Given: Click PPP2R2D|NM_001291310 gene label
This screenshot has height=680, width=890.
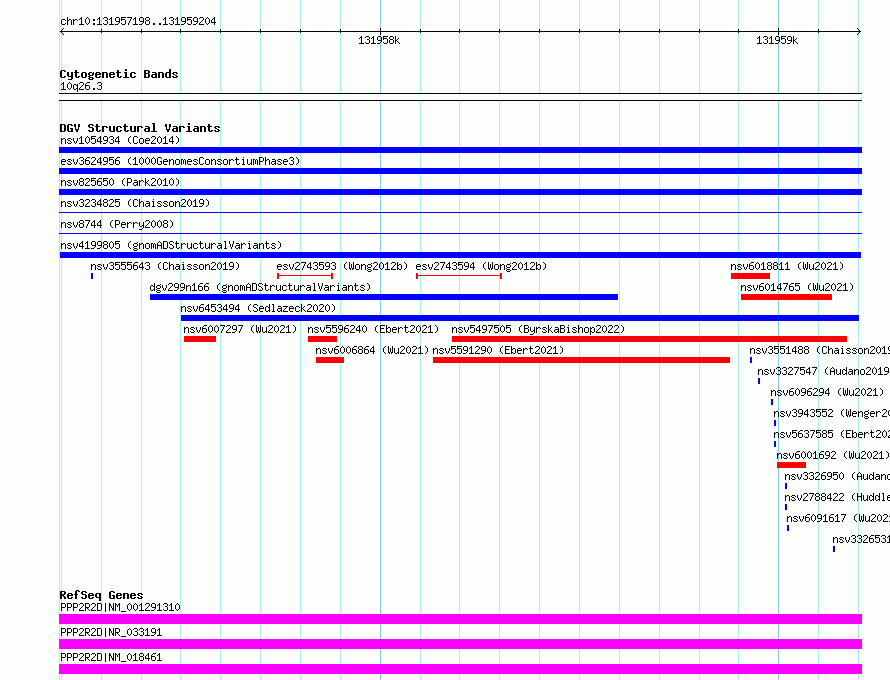Looking at the screenshot, I should coord(120,607).
